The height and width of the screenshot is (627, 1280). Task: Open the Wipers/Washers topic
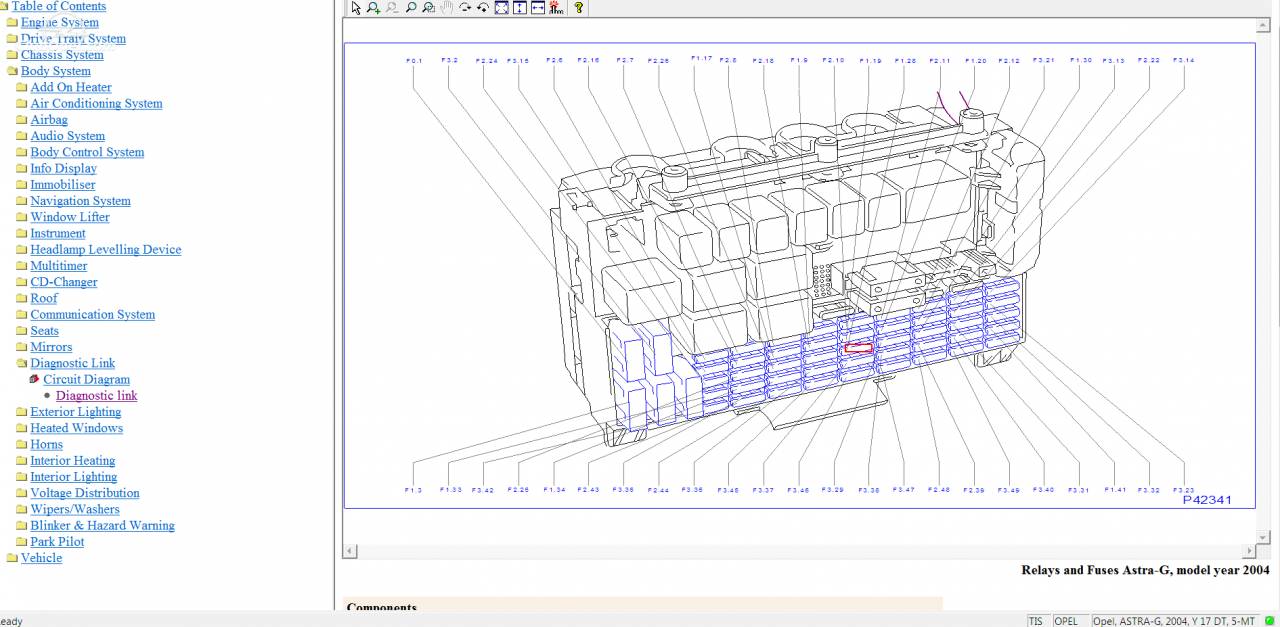(75, 509)
